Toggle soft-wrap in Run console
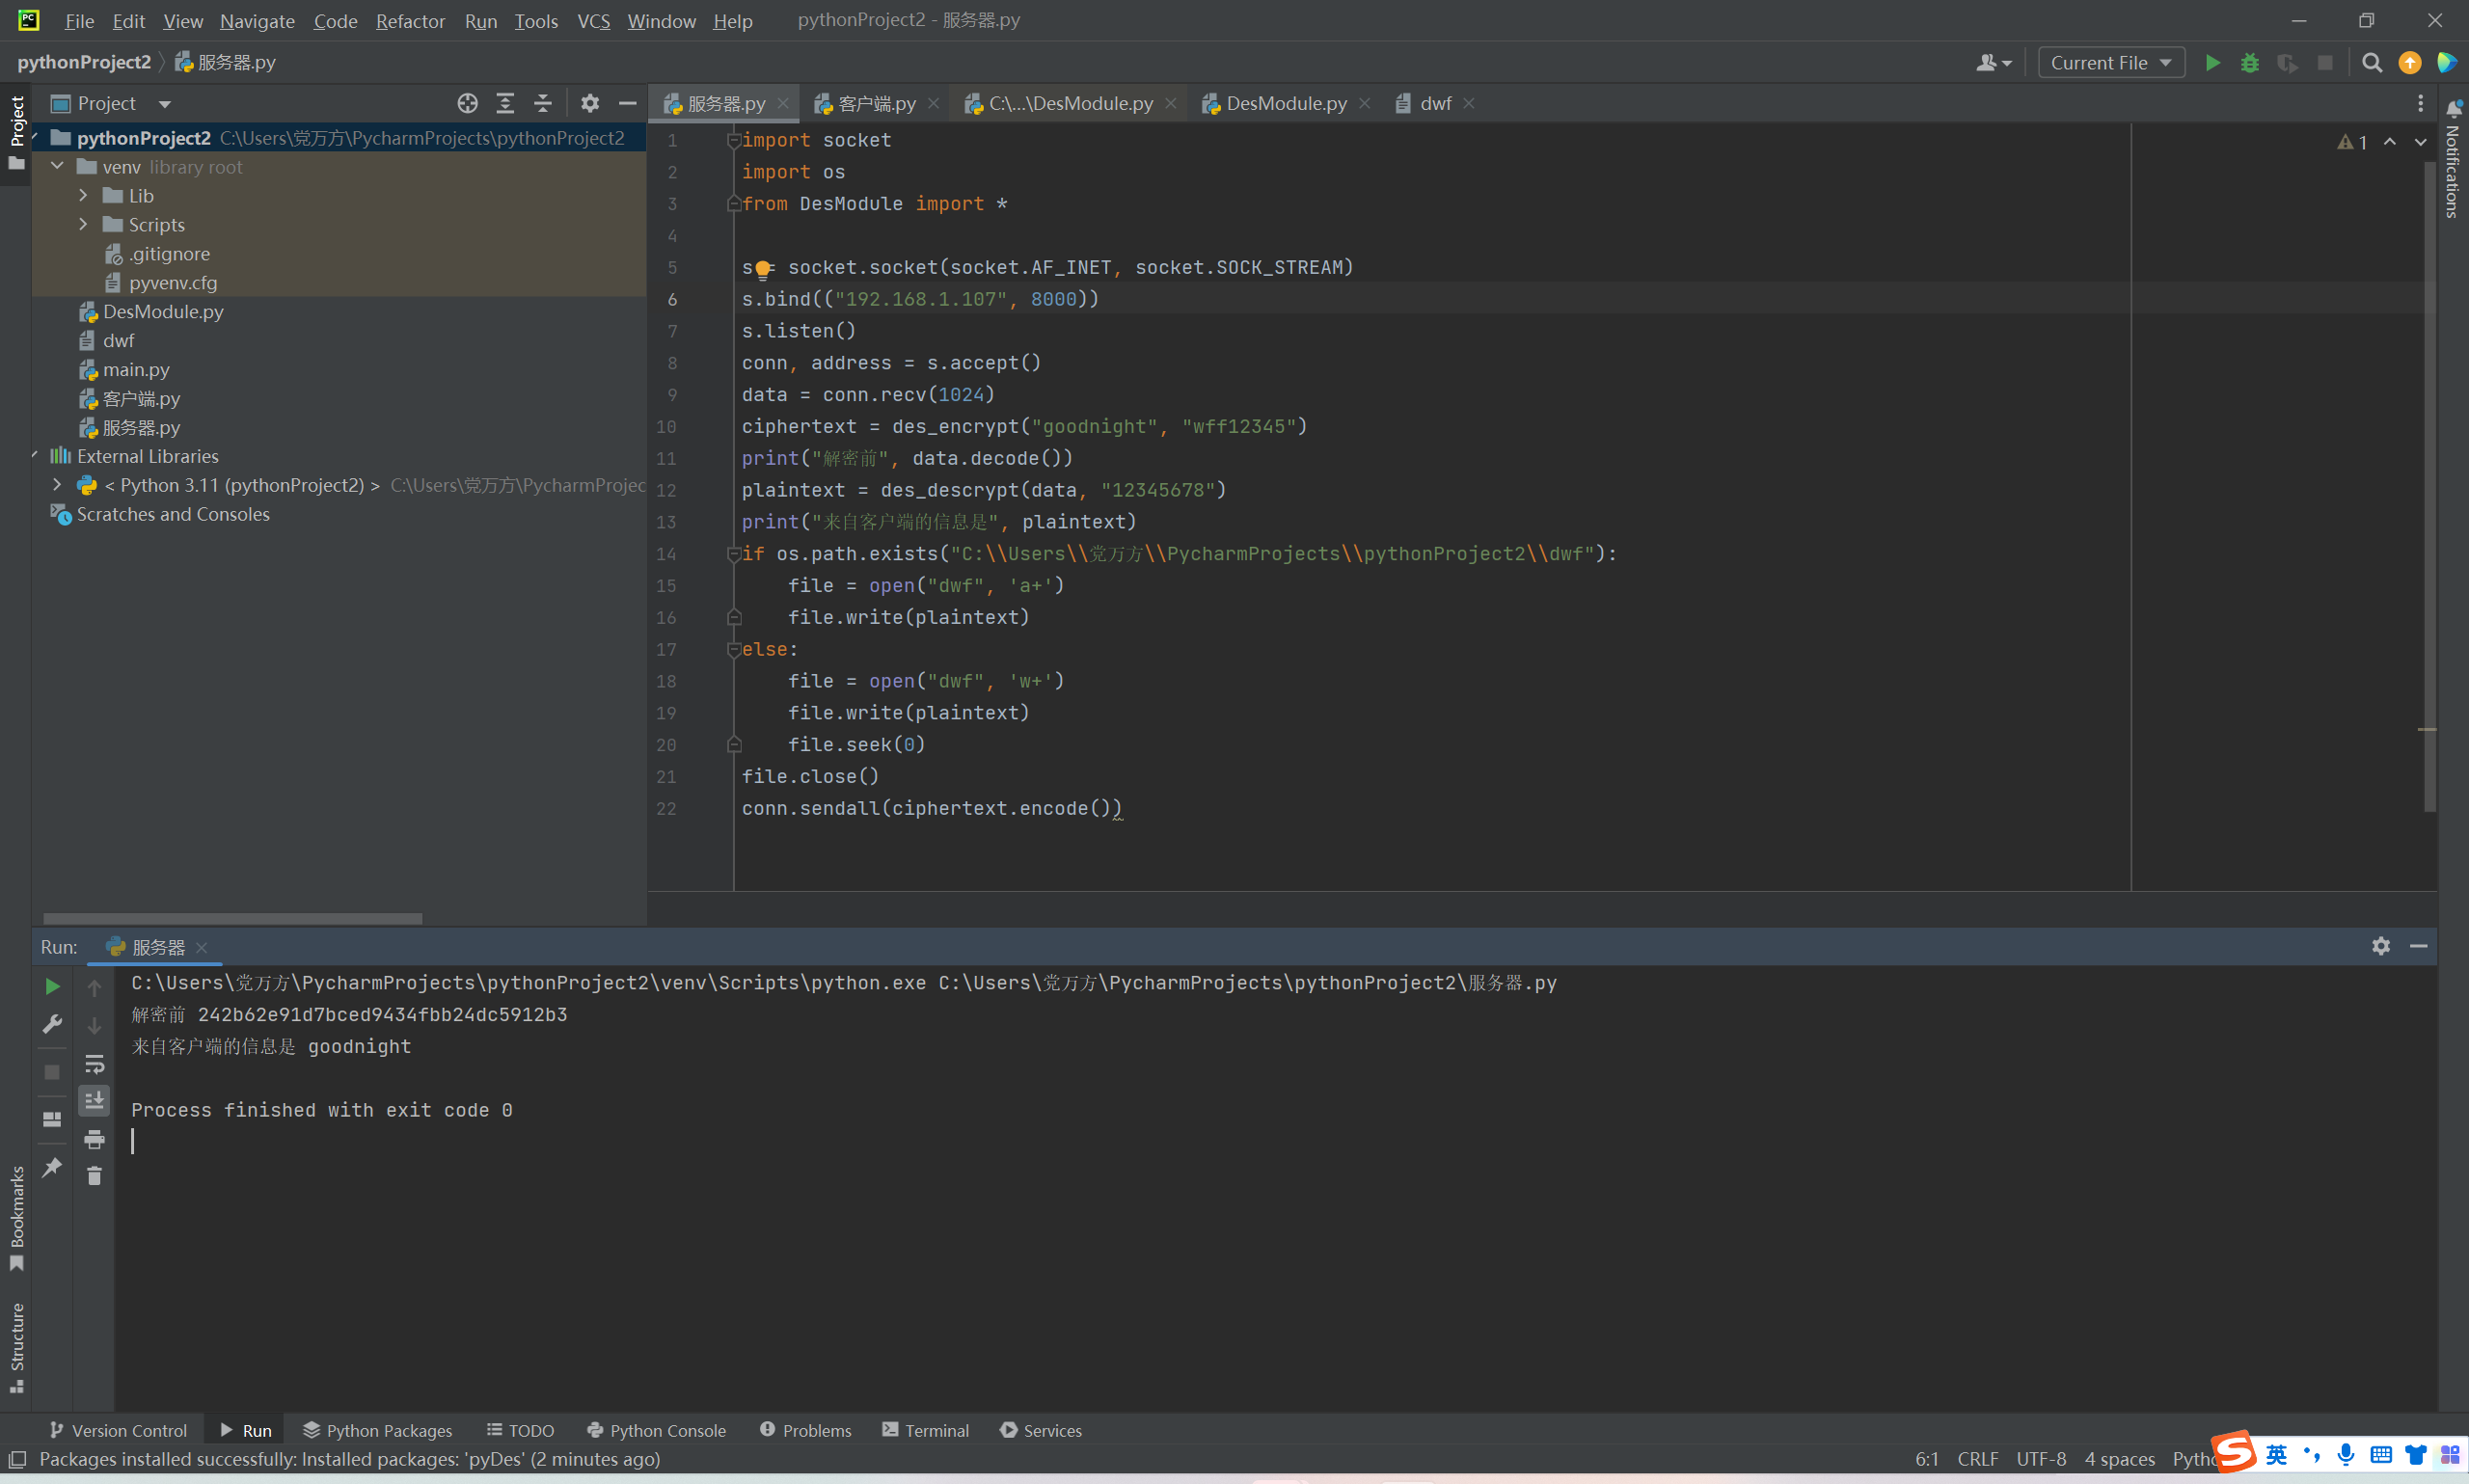 click(94, 1063)
